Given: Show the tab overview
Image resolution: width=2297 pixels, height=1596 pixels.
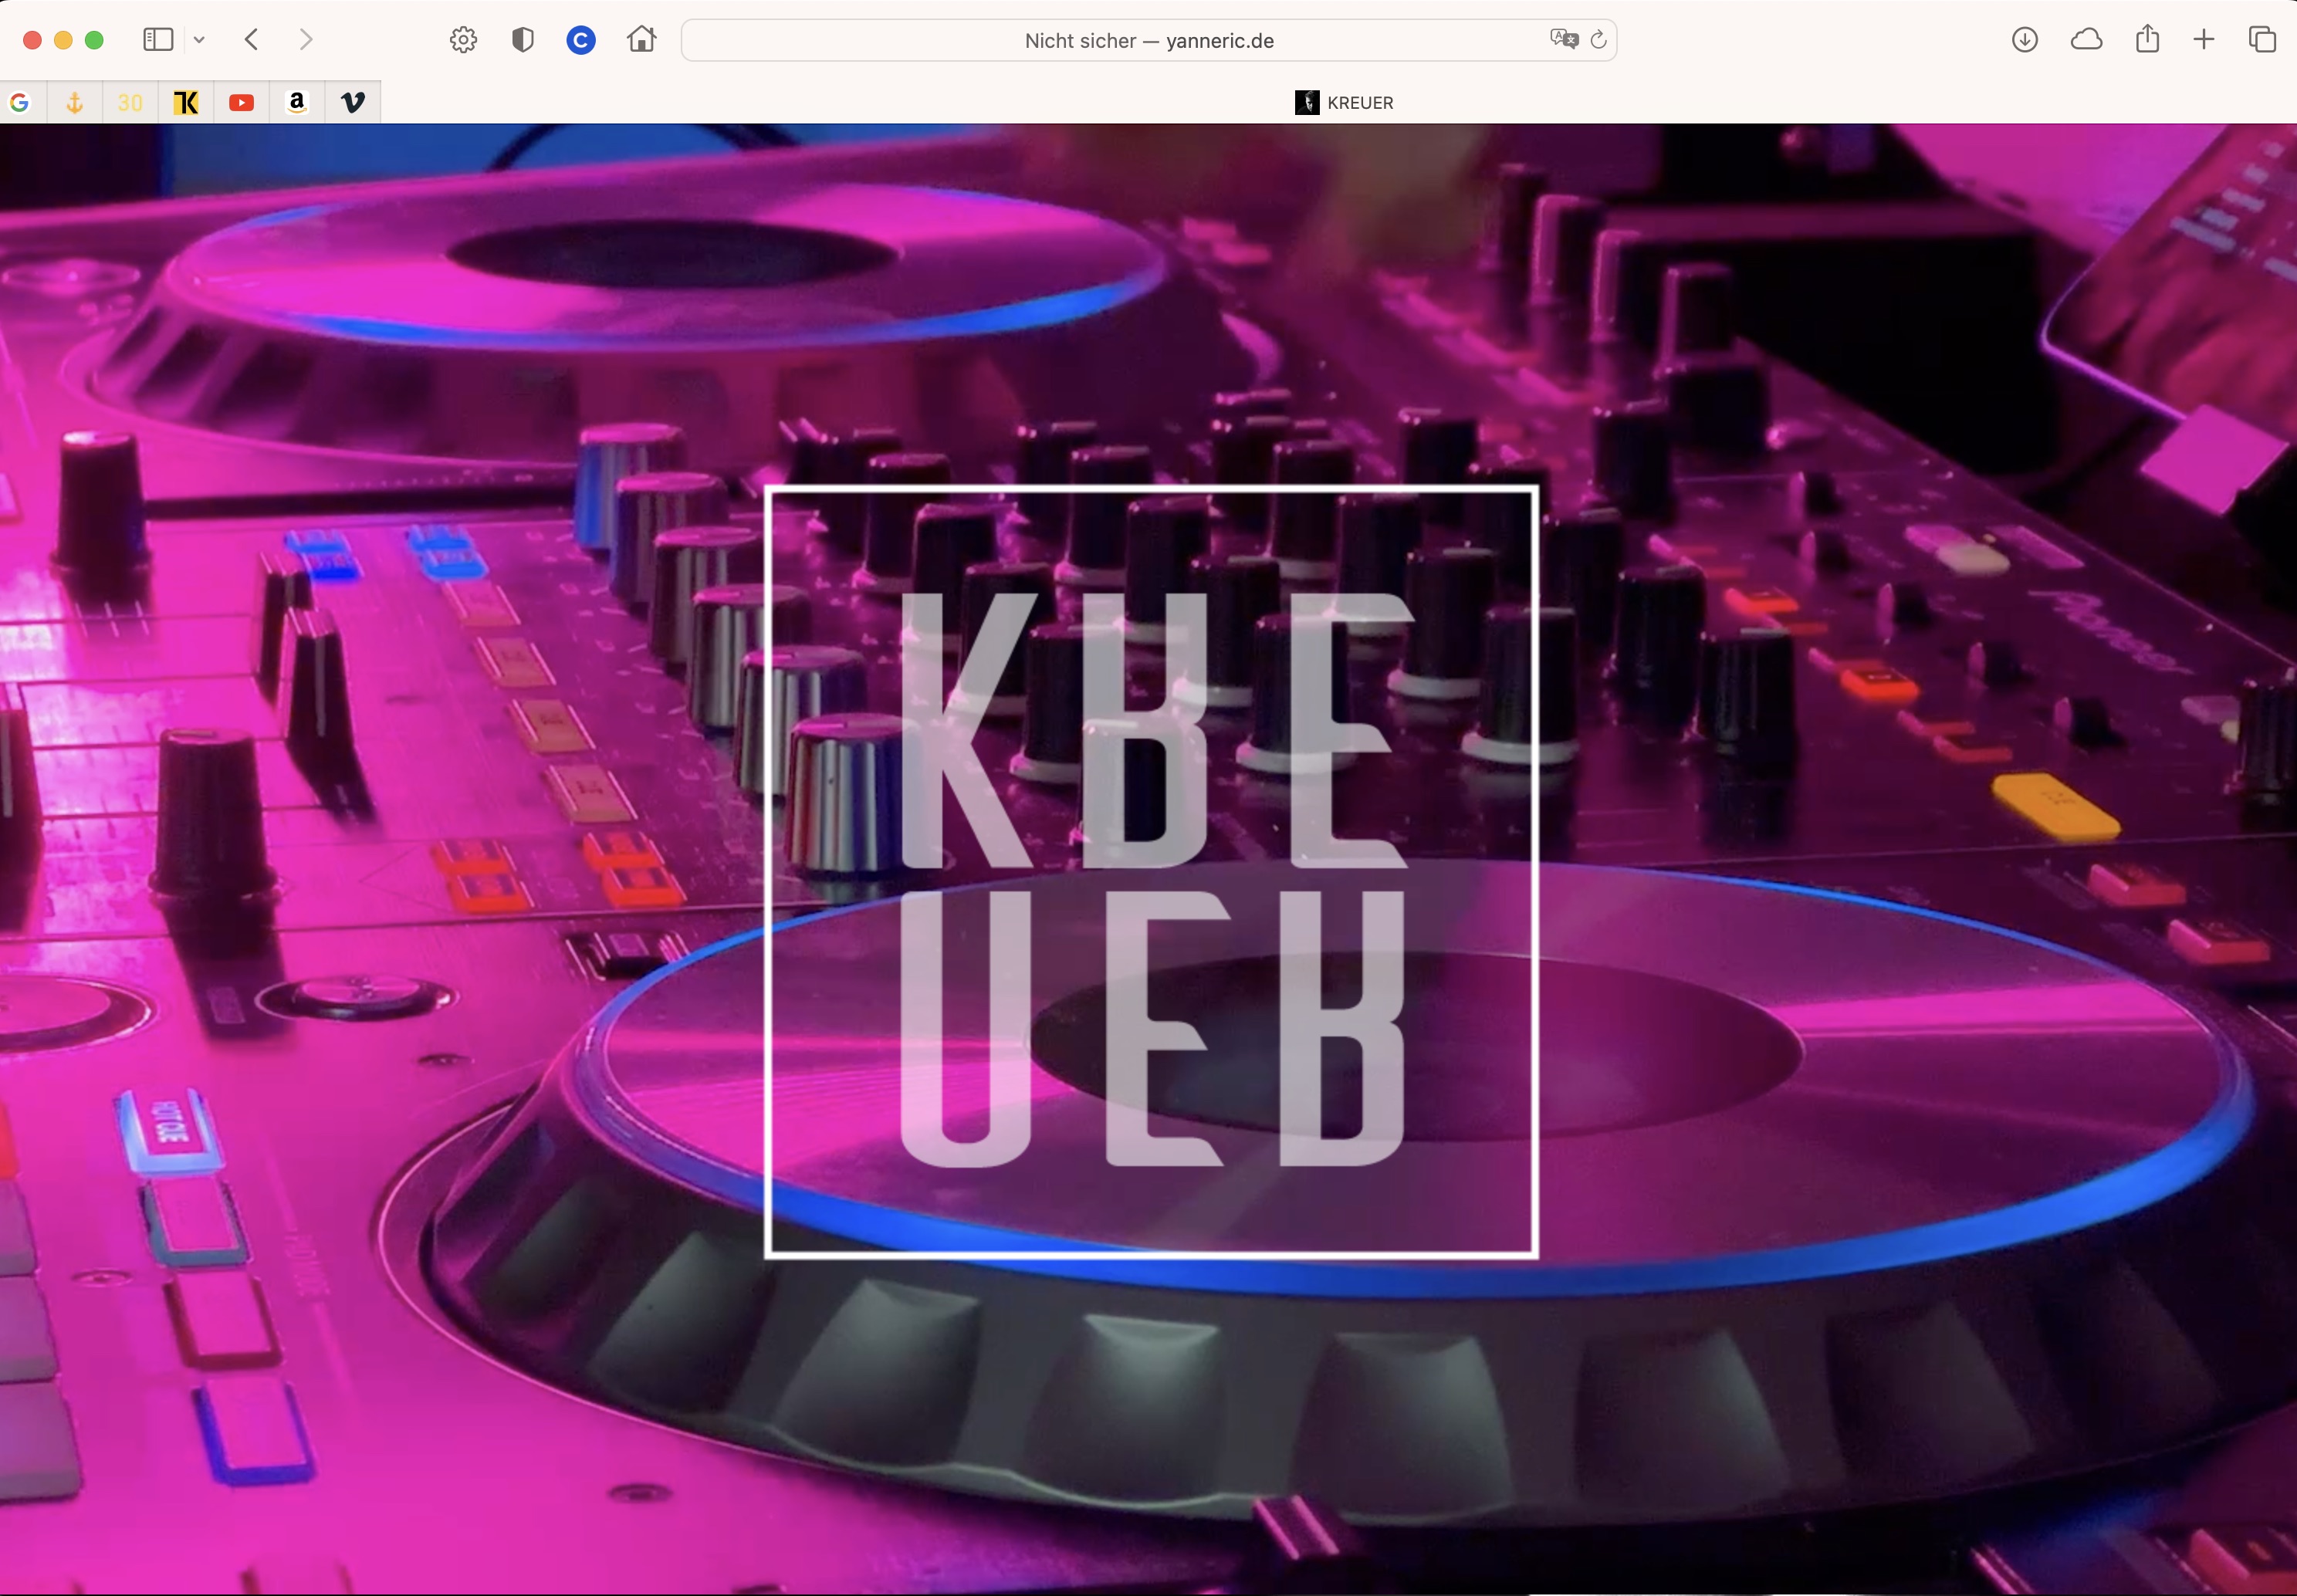Looking at the screenshot, I should 2262,40.
